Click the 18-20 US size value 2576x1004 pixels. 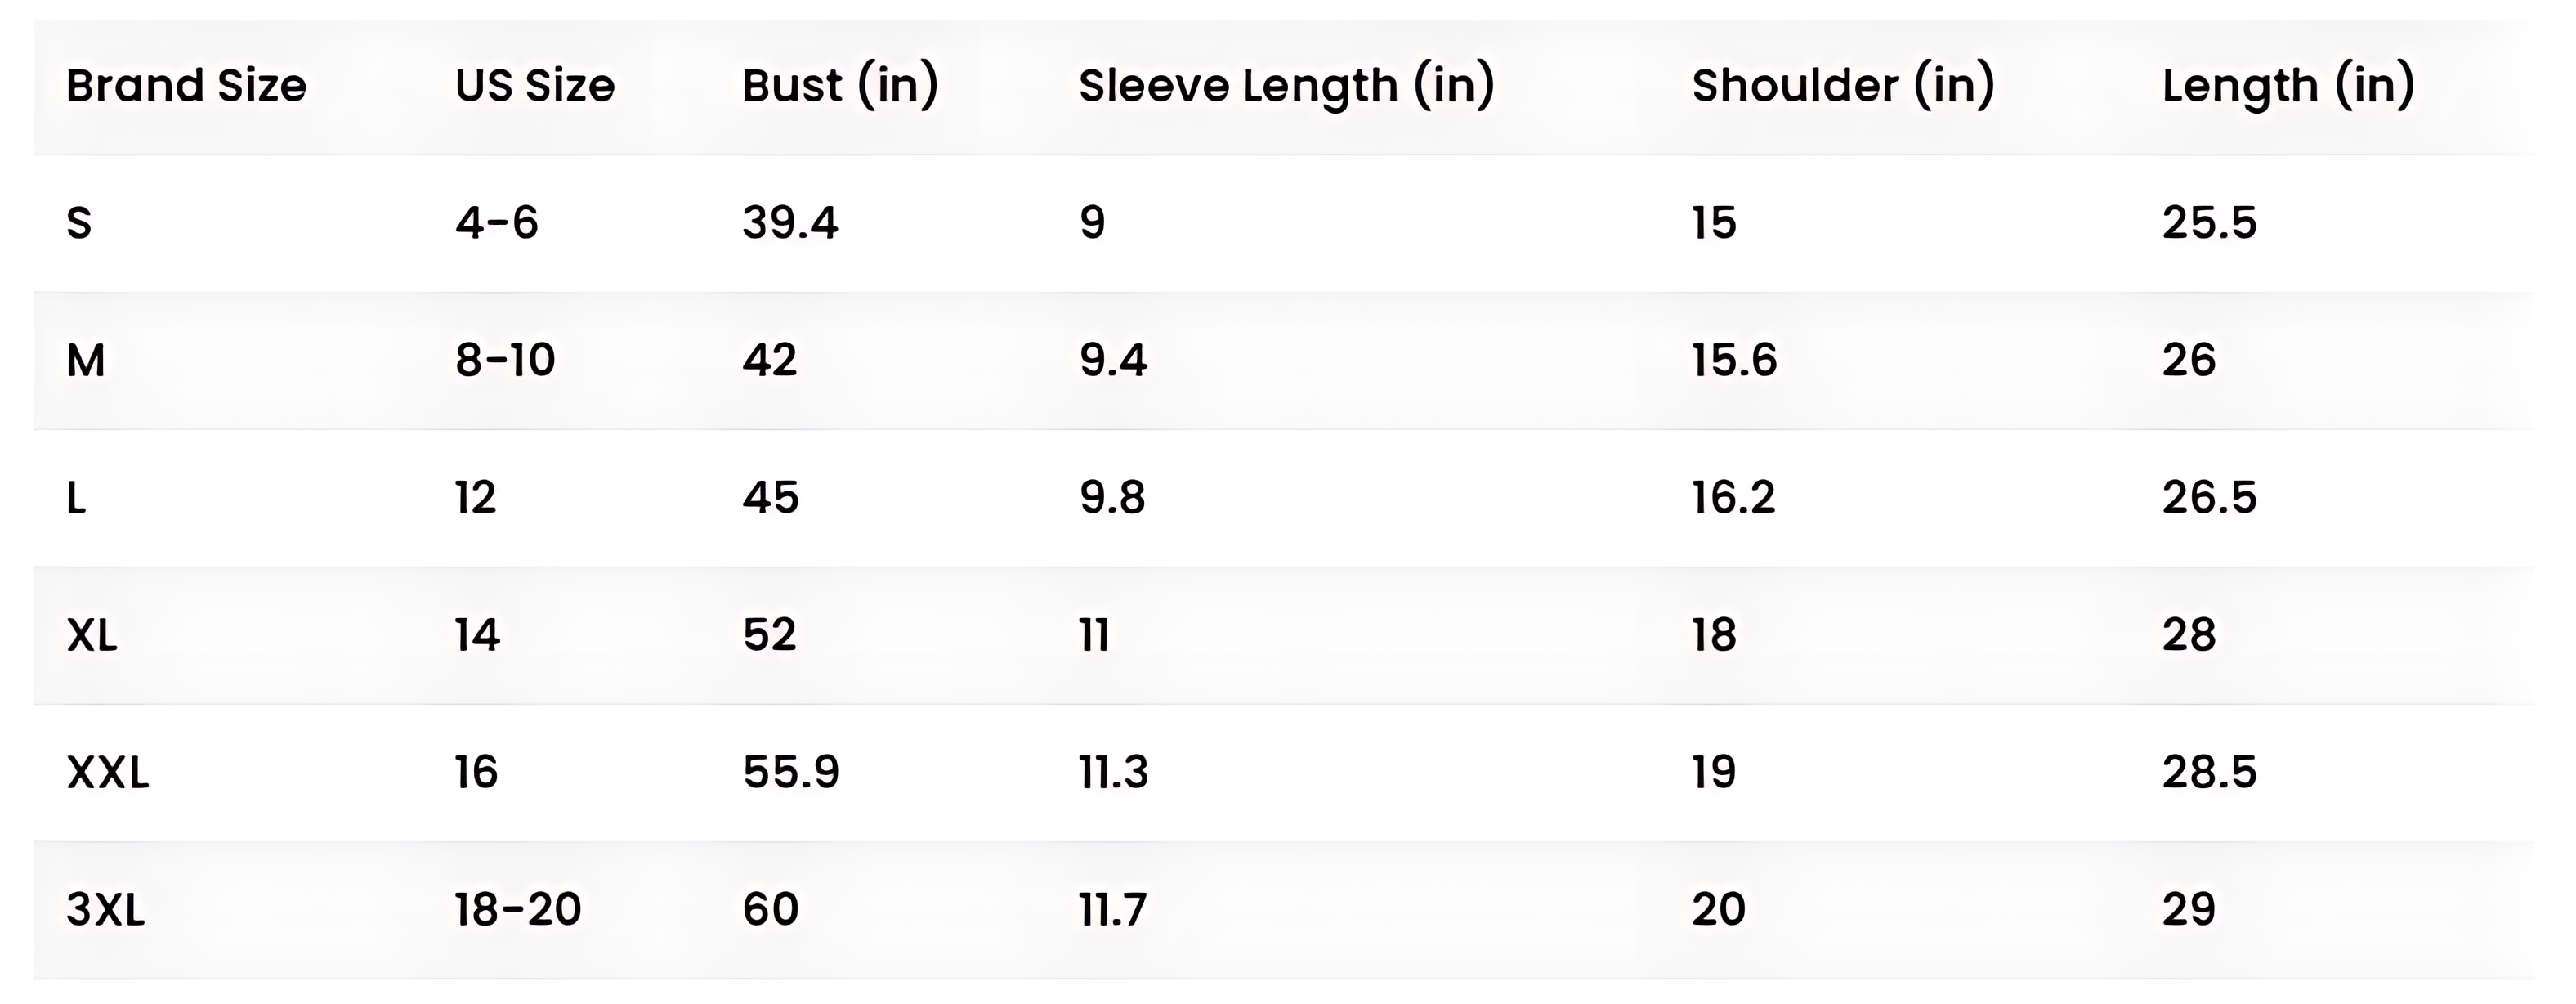click(518, 910)
